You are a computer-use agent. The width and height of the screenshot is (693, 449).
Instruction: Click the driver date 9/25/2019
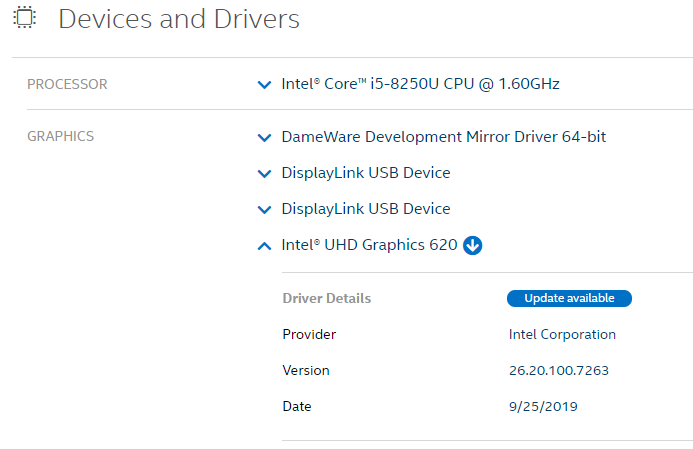pyautogui.click(x=543, y=407)
